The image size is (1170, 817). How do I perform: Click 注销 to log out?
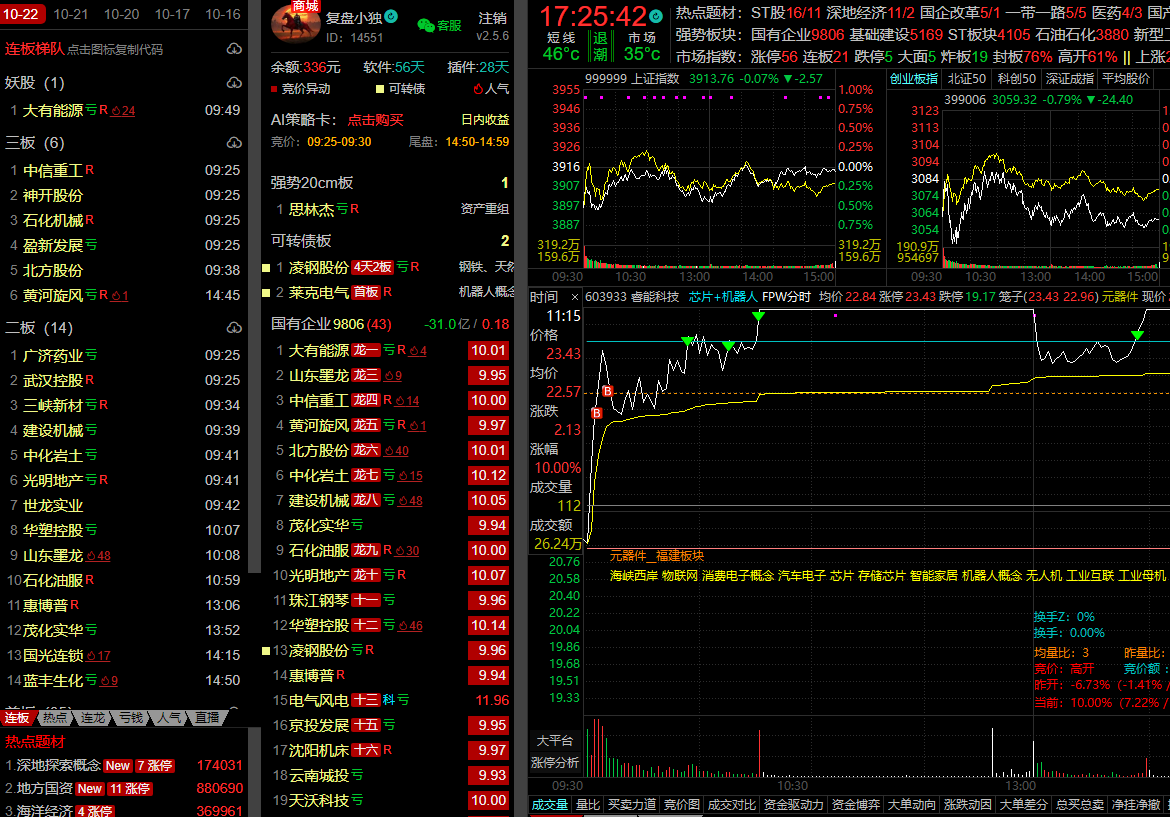pyautogui.click(x=492, y=19)
